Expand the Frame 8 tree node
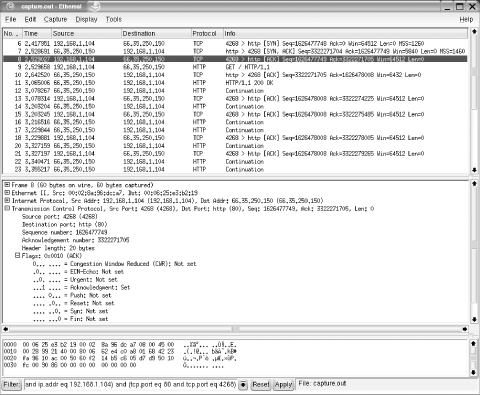The image size is (481, 395). (x=7, y=185)
